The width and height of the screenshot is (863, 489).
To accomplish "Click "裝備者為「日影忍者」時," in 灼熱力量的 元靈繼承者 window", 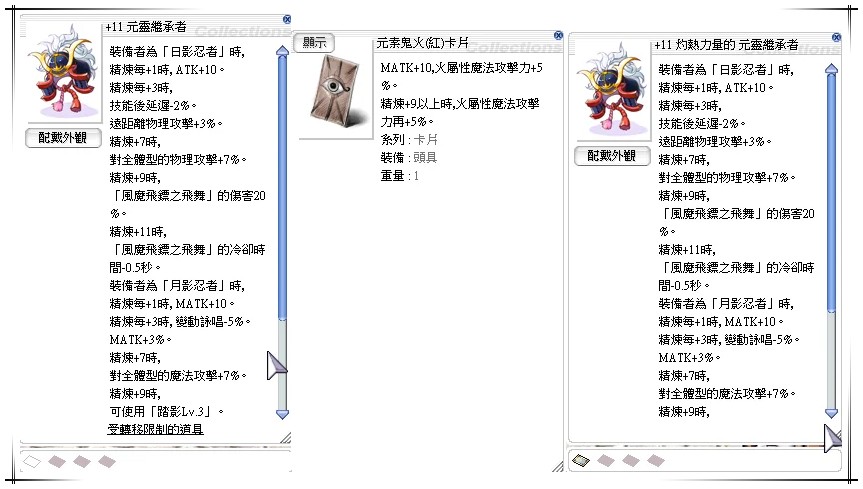I will tap(727, 70).
